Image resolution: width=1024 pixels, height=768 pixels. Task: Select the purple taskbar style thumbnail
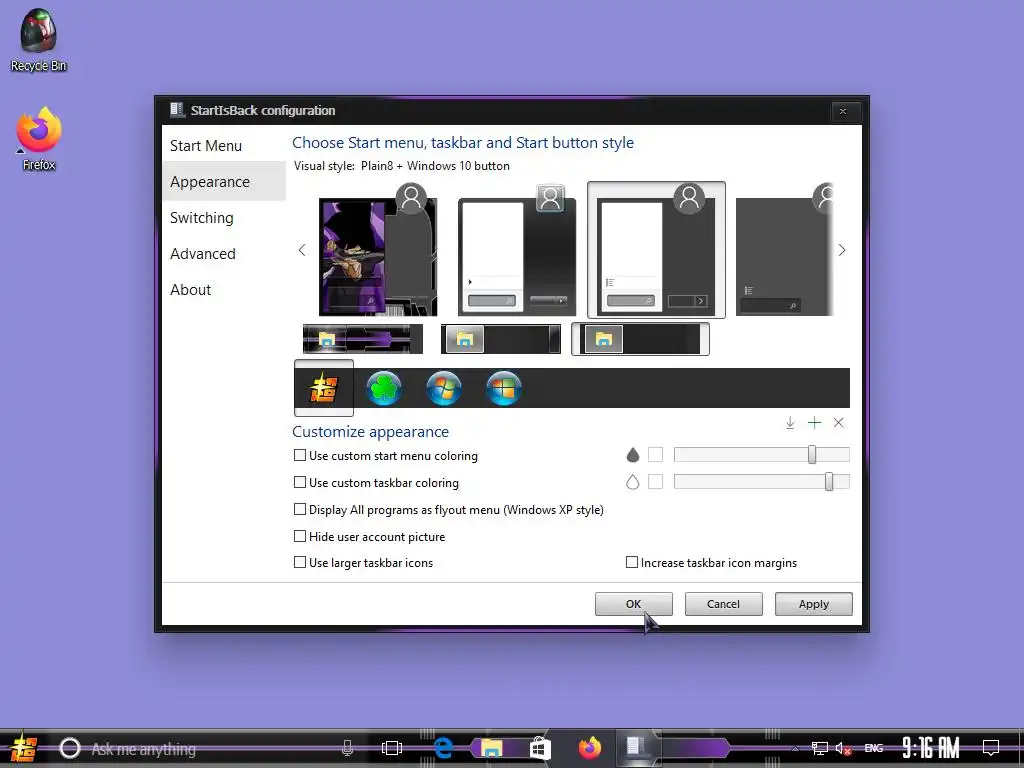click(x=362, y=339)
